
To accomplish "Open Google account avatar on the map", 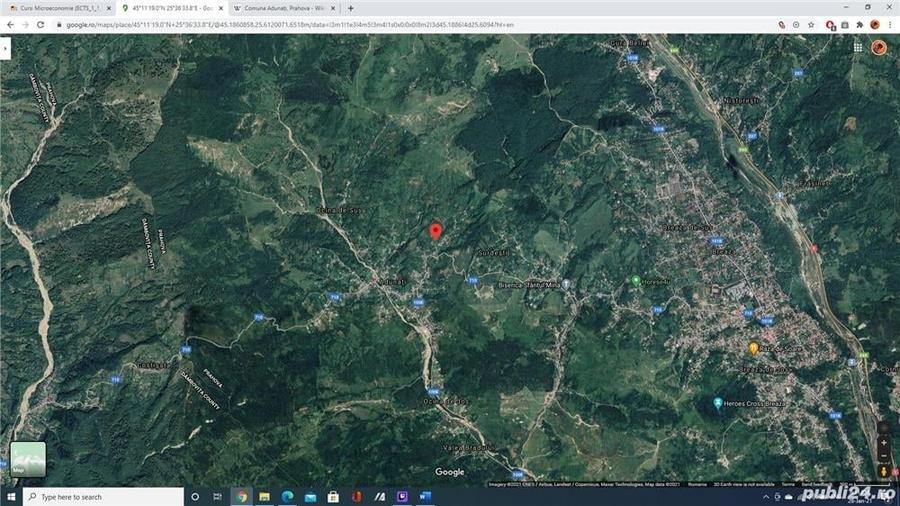I will pyautogui.click(x=879, y=48).
